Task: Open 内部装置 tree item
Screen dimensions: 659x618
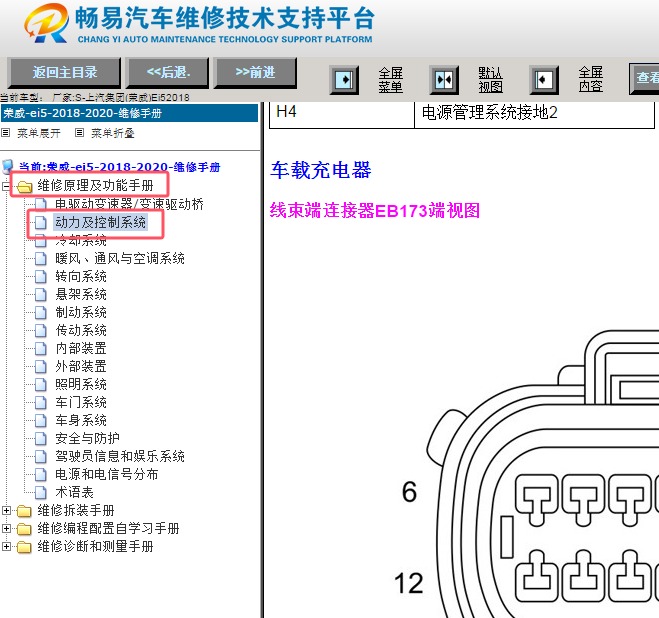Action: (x=81, y=349)
